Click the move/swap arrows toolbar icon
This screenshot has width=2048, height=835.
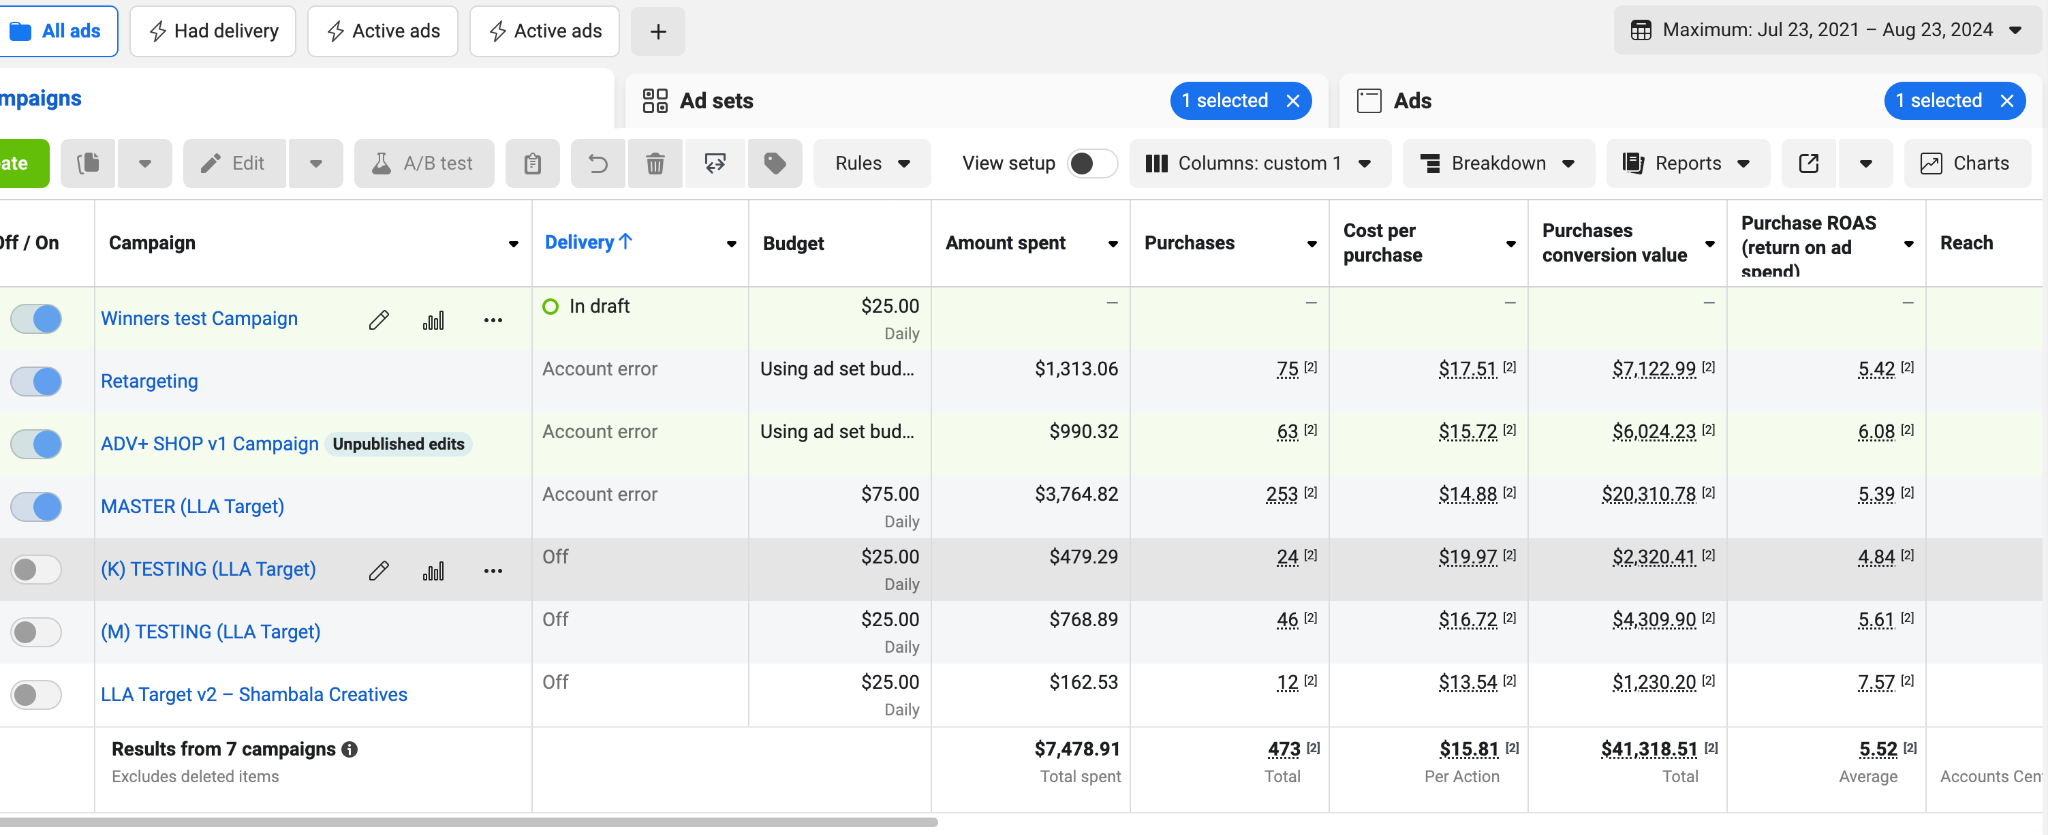coord(715,163)
